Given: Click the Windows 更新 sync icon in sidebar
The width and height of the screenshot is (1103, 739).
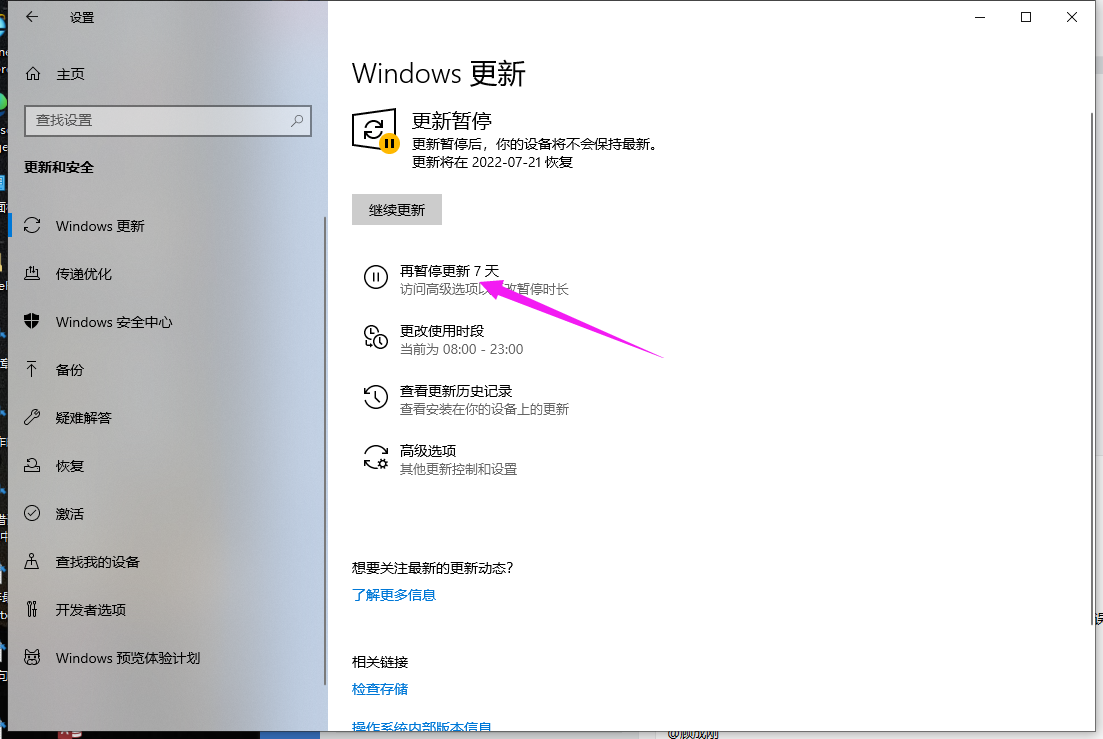Looking at the screenshot, I should (32, 226).
